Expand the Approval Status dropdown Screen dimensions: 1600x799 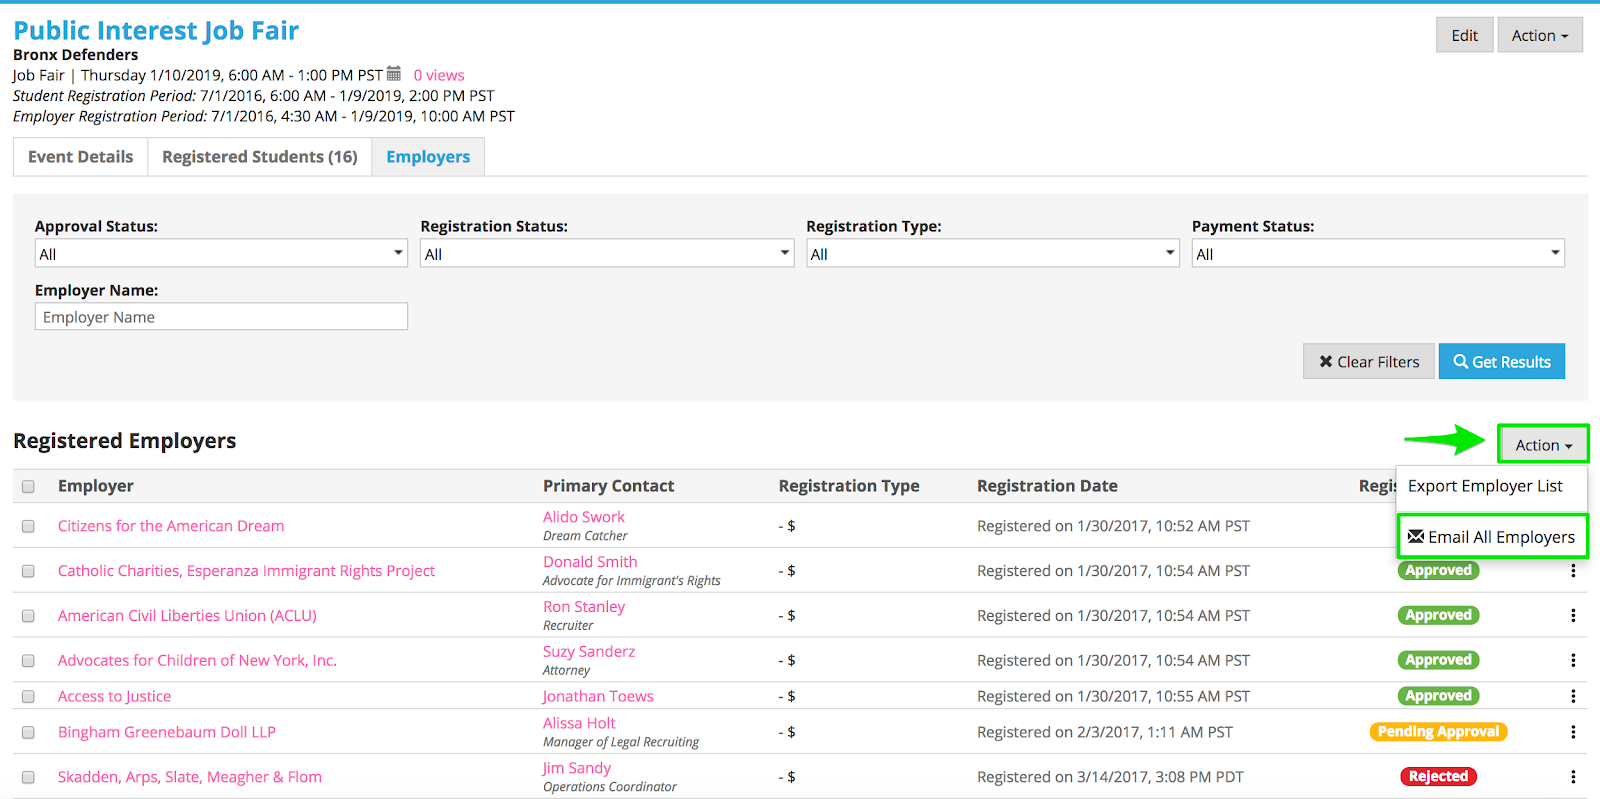(x=221, y=254)
